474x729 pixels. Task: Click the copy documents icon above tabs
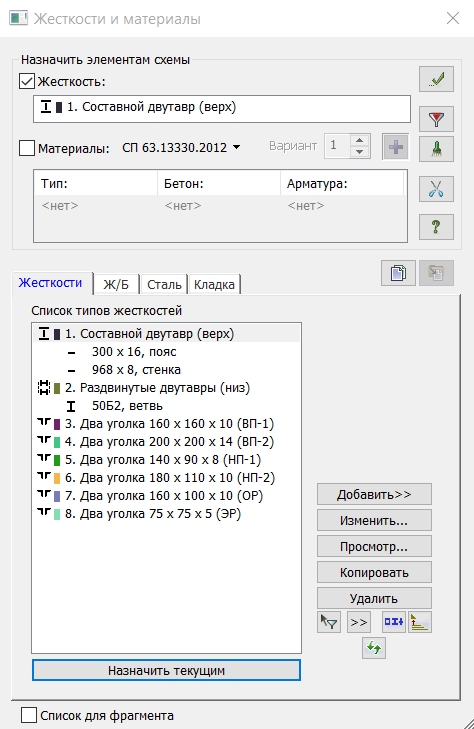[x=398, y=272]
